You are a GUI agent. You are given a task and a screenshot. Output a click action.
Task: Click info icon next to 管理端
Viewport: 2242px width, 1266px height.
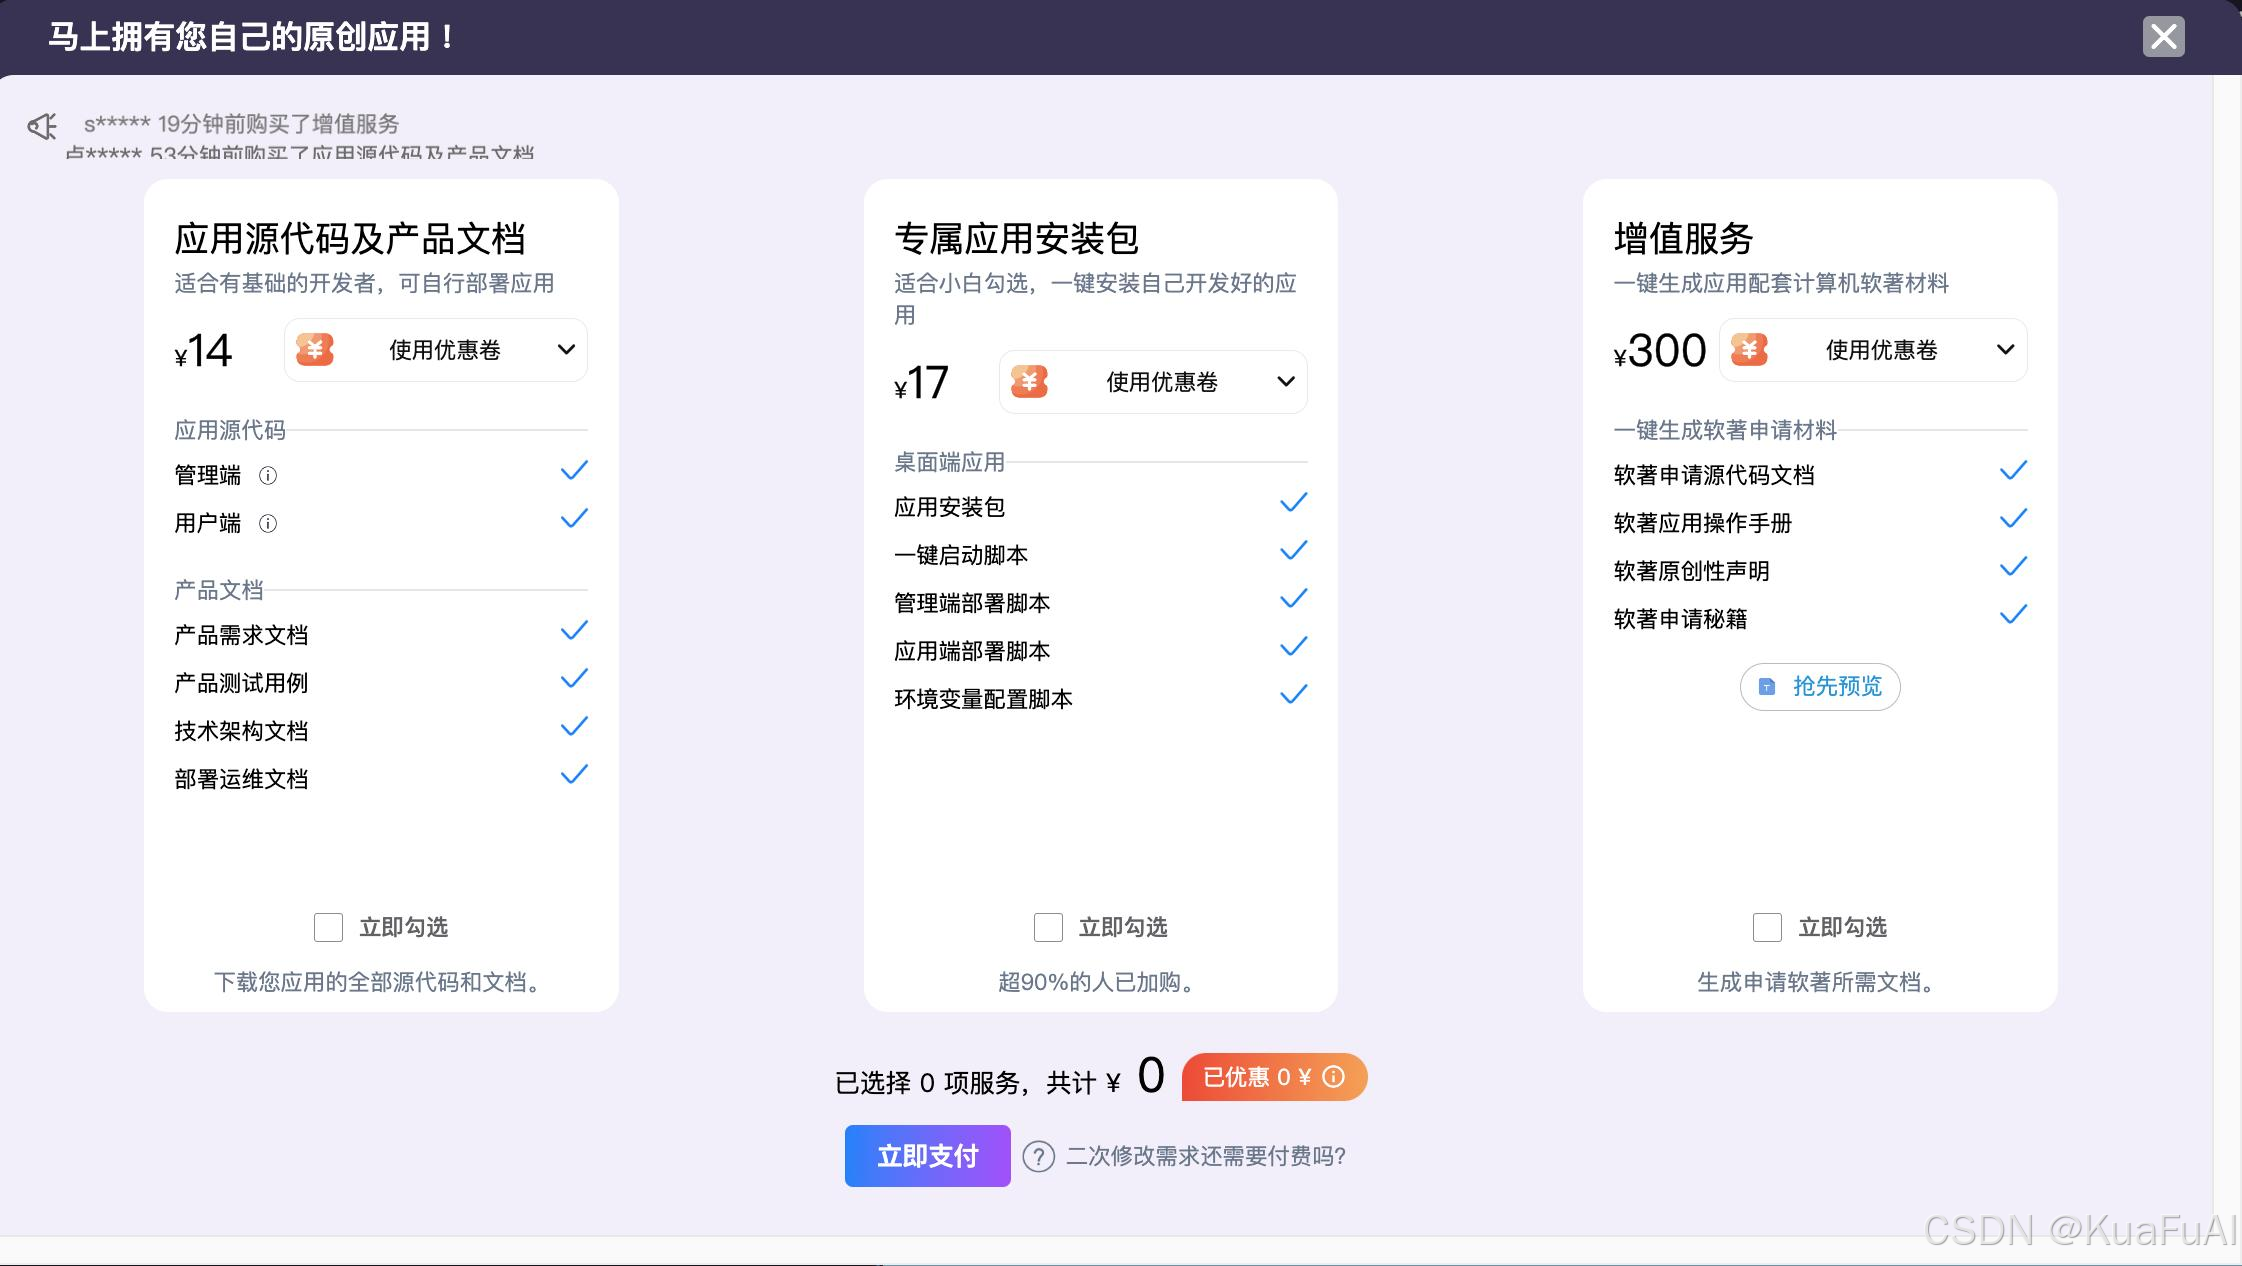pyautogui.click(x=268, y=475)
